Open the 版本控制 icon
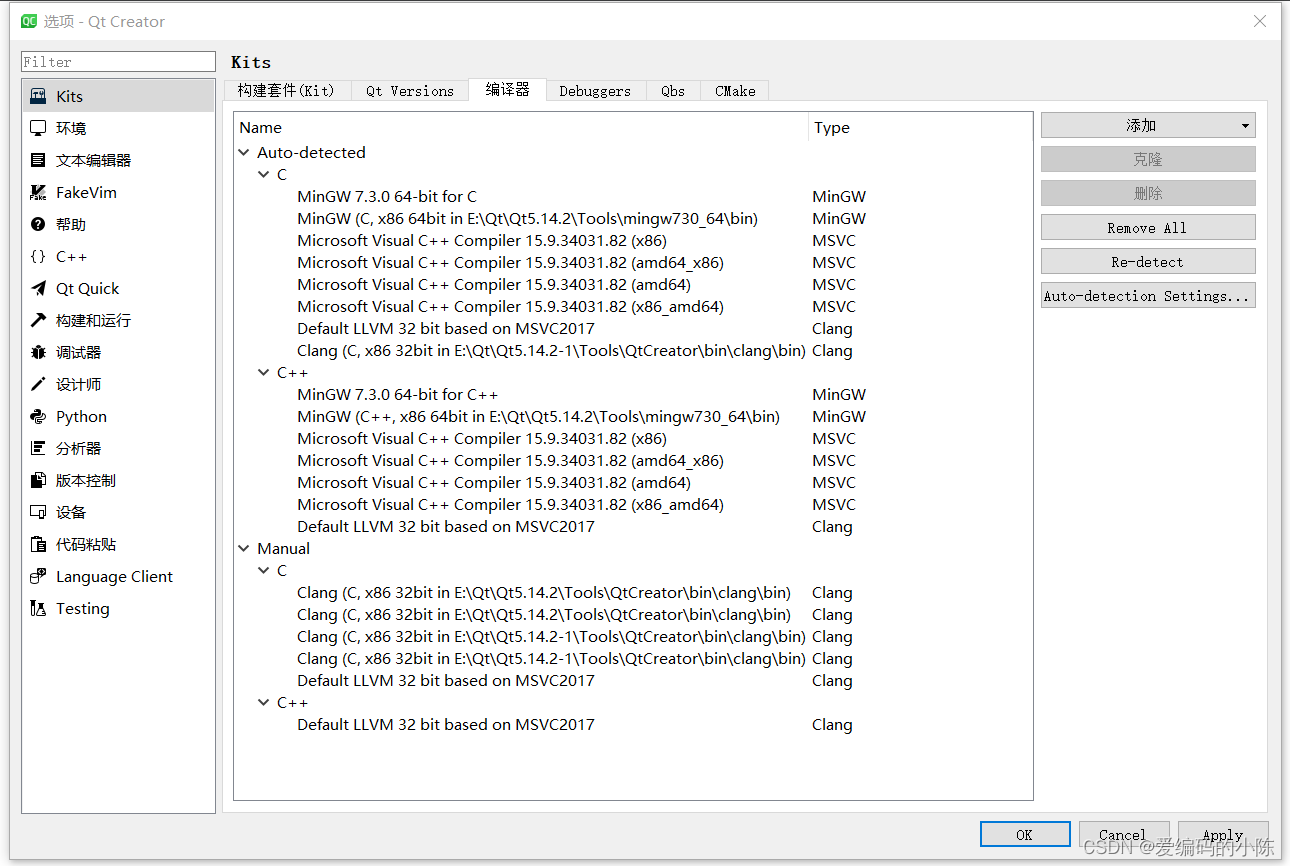The image size is (1290, 866). click(x=38, y=480)
